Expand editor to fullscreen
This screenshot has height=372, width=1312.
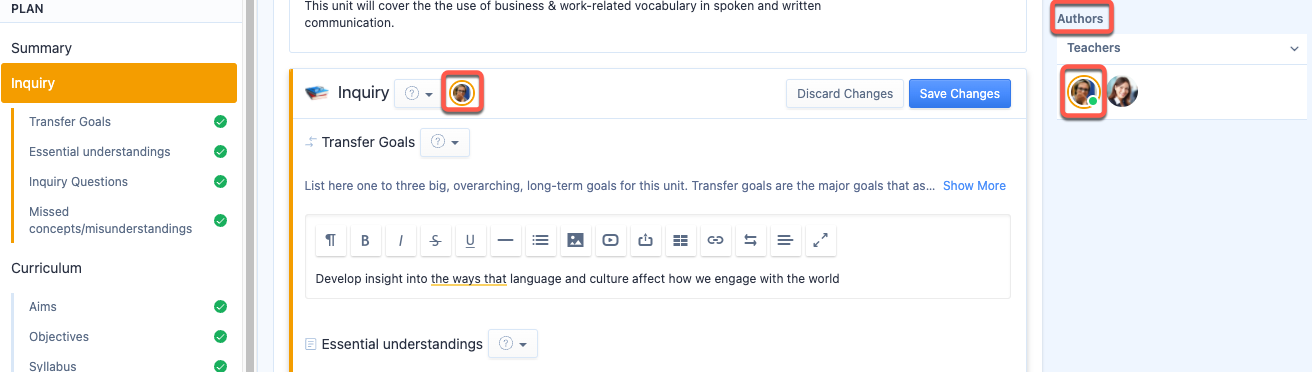point(820,240)
